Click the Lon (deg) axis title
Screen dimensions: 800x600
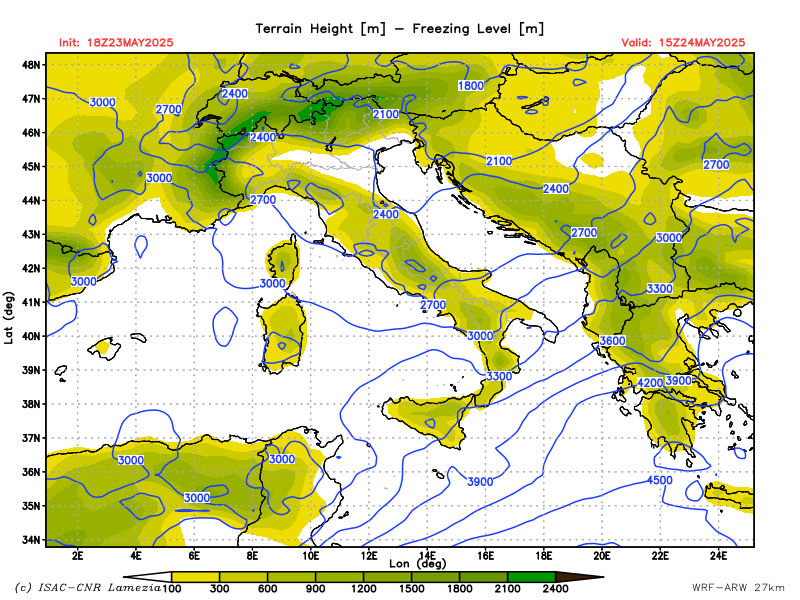coord(417,563)
